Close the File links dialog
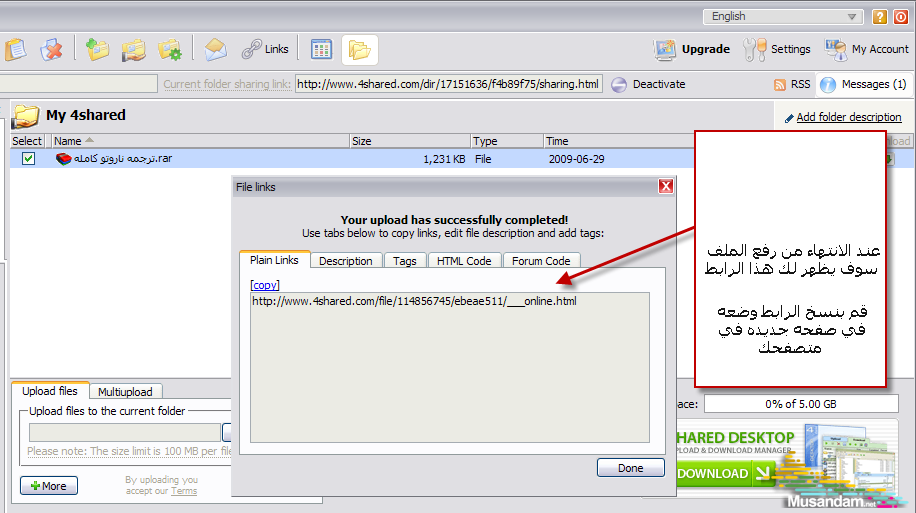This screenshot has height=513, width=916. (x=665, y=186)
